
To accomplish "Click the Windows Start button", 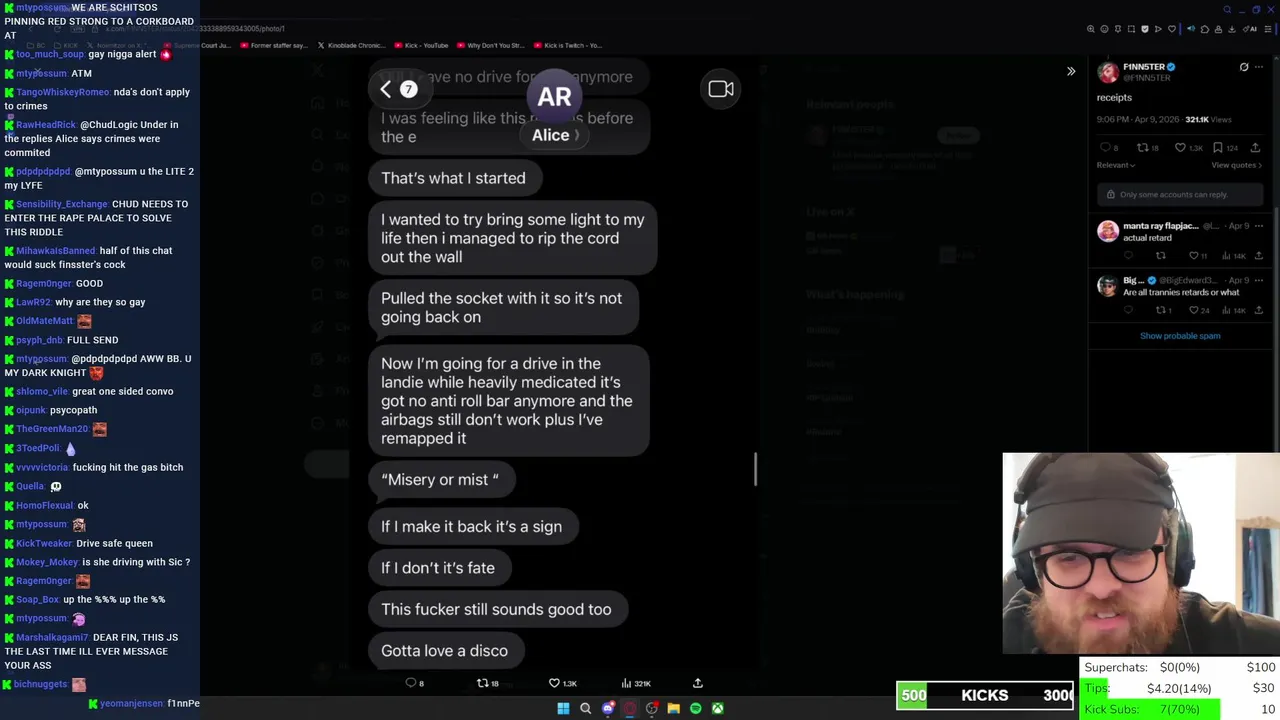I will pos(563,708).
